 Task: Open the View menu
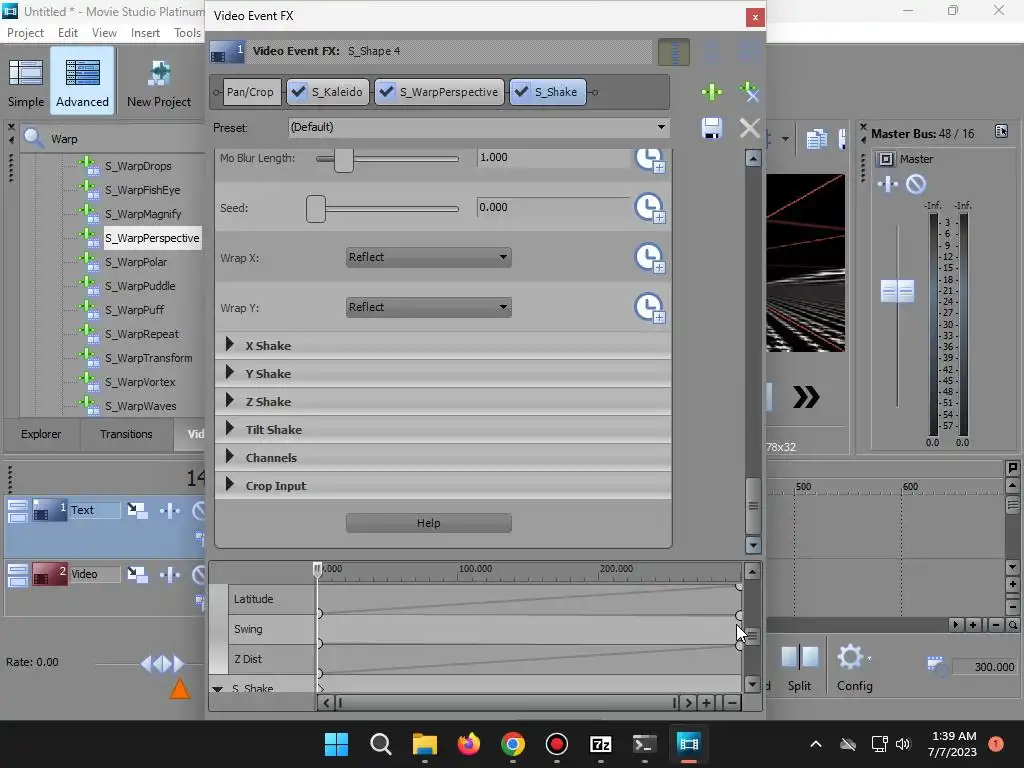coord(104,33)
